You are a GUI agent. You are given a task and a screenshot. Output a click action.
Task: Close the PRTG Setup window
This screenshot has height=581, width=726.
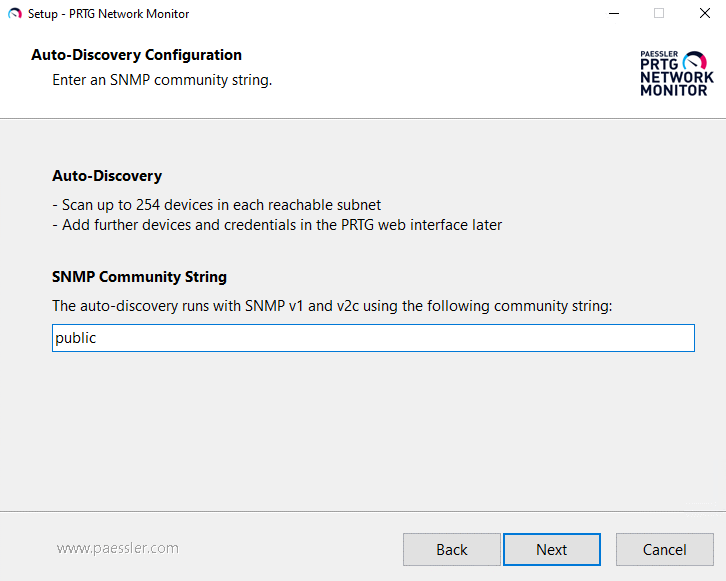[703, 14]
